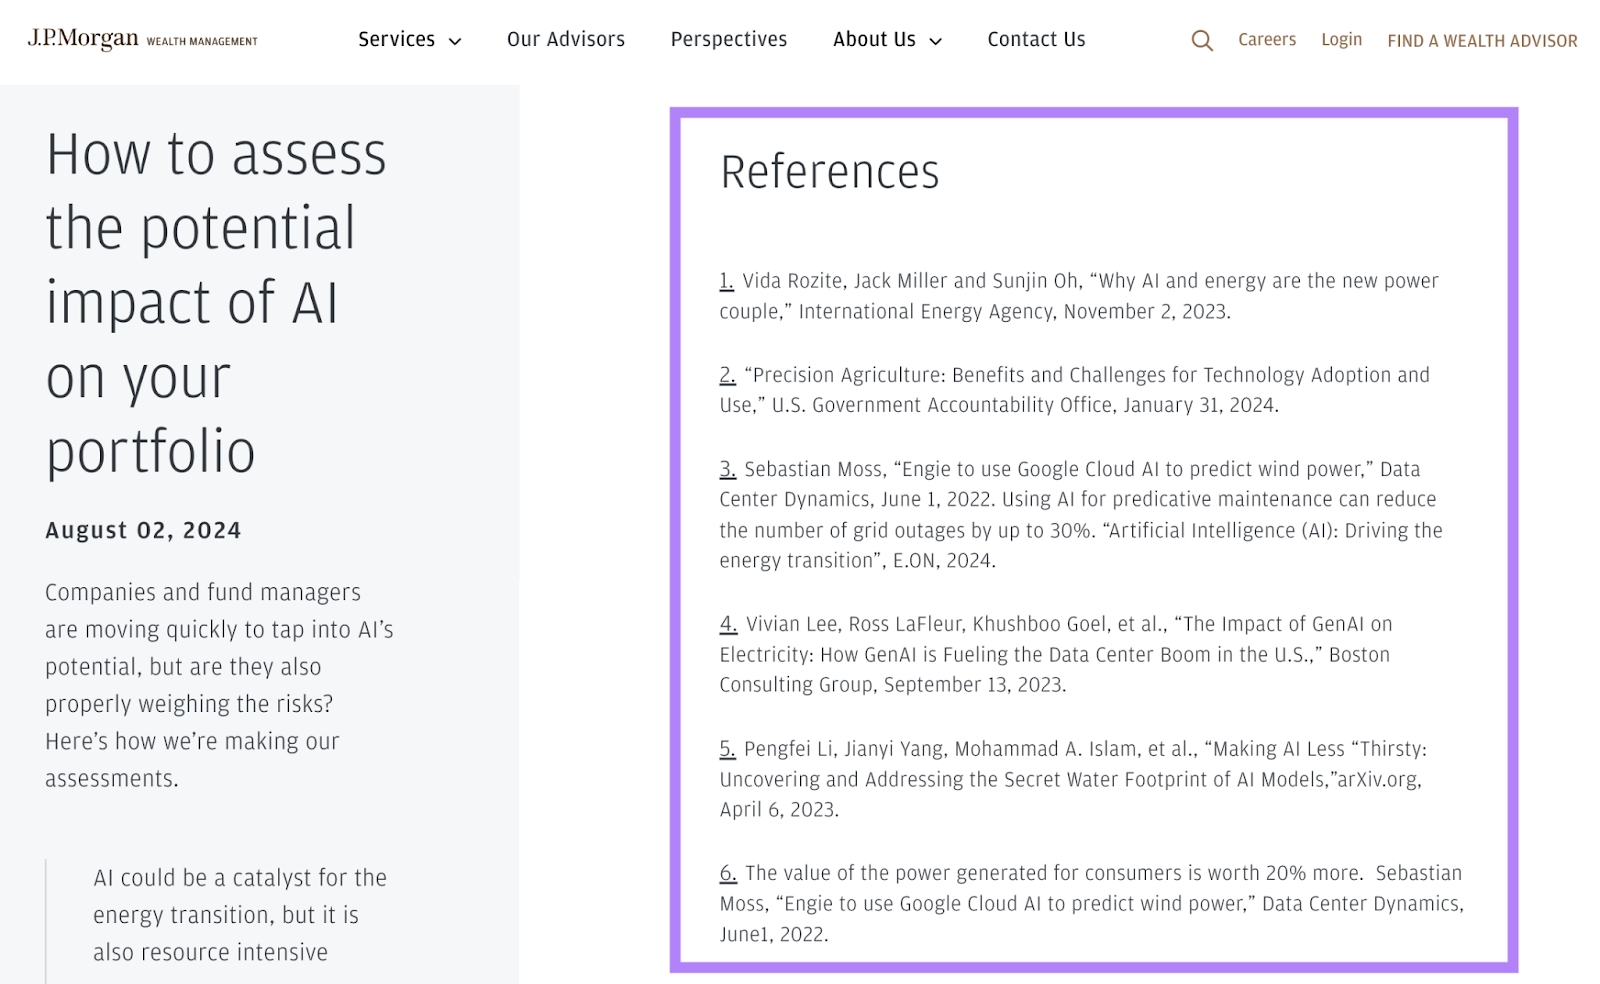The image size is (1600, 984).
Task: Select the References section heading
Action: pyautogui.click(x=830, y=171)
